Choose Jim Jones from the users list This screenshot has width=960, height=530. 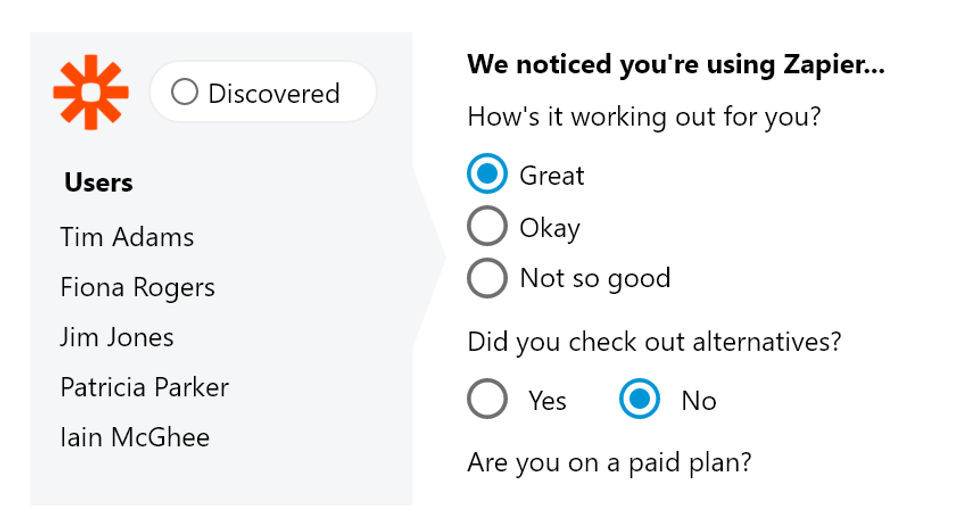(x=117, y=337)
